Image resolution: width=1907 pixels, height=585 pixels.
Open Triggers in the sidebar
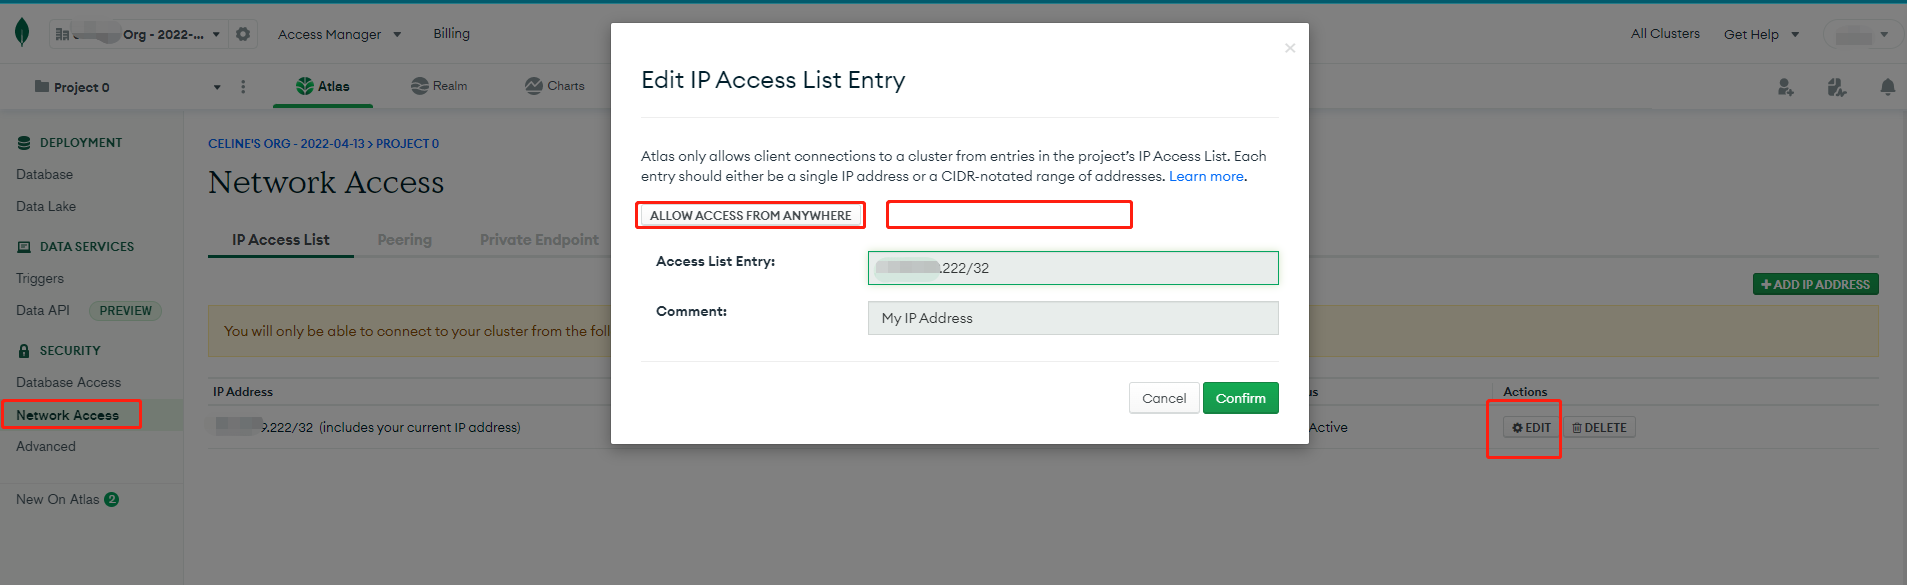pos(40,278)
